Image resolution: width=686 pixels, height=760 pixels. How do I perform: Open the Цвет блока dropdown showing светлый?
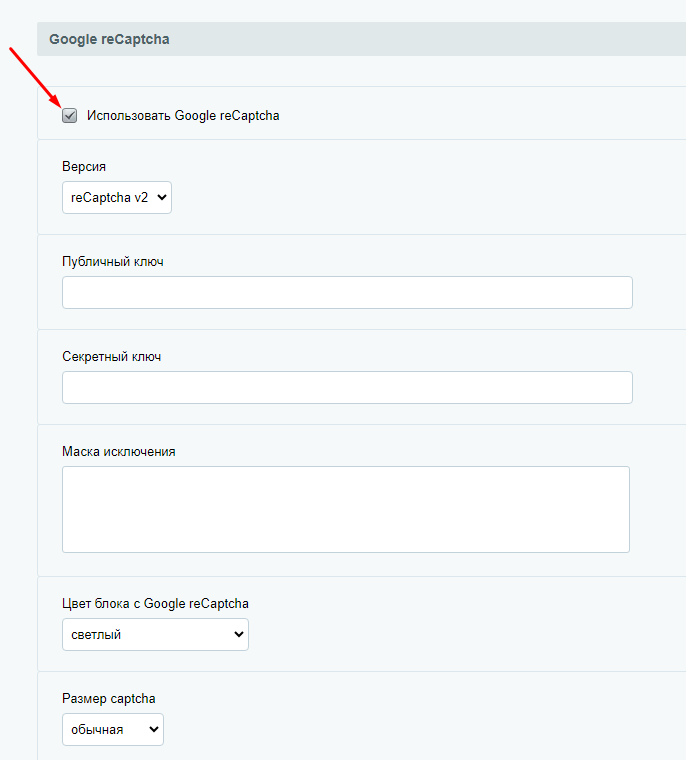tap(155, 634)
